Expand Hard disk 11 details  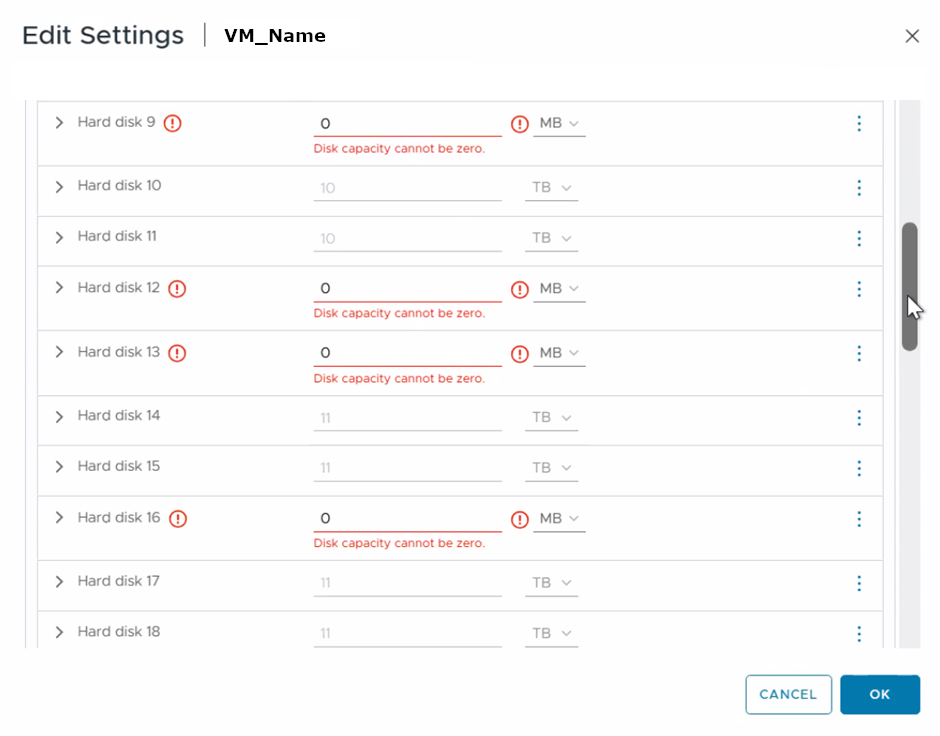59,237
